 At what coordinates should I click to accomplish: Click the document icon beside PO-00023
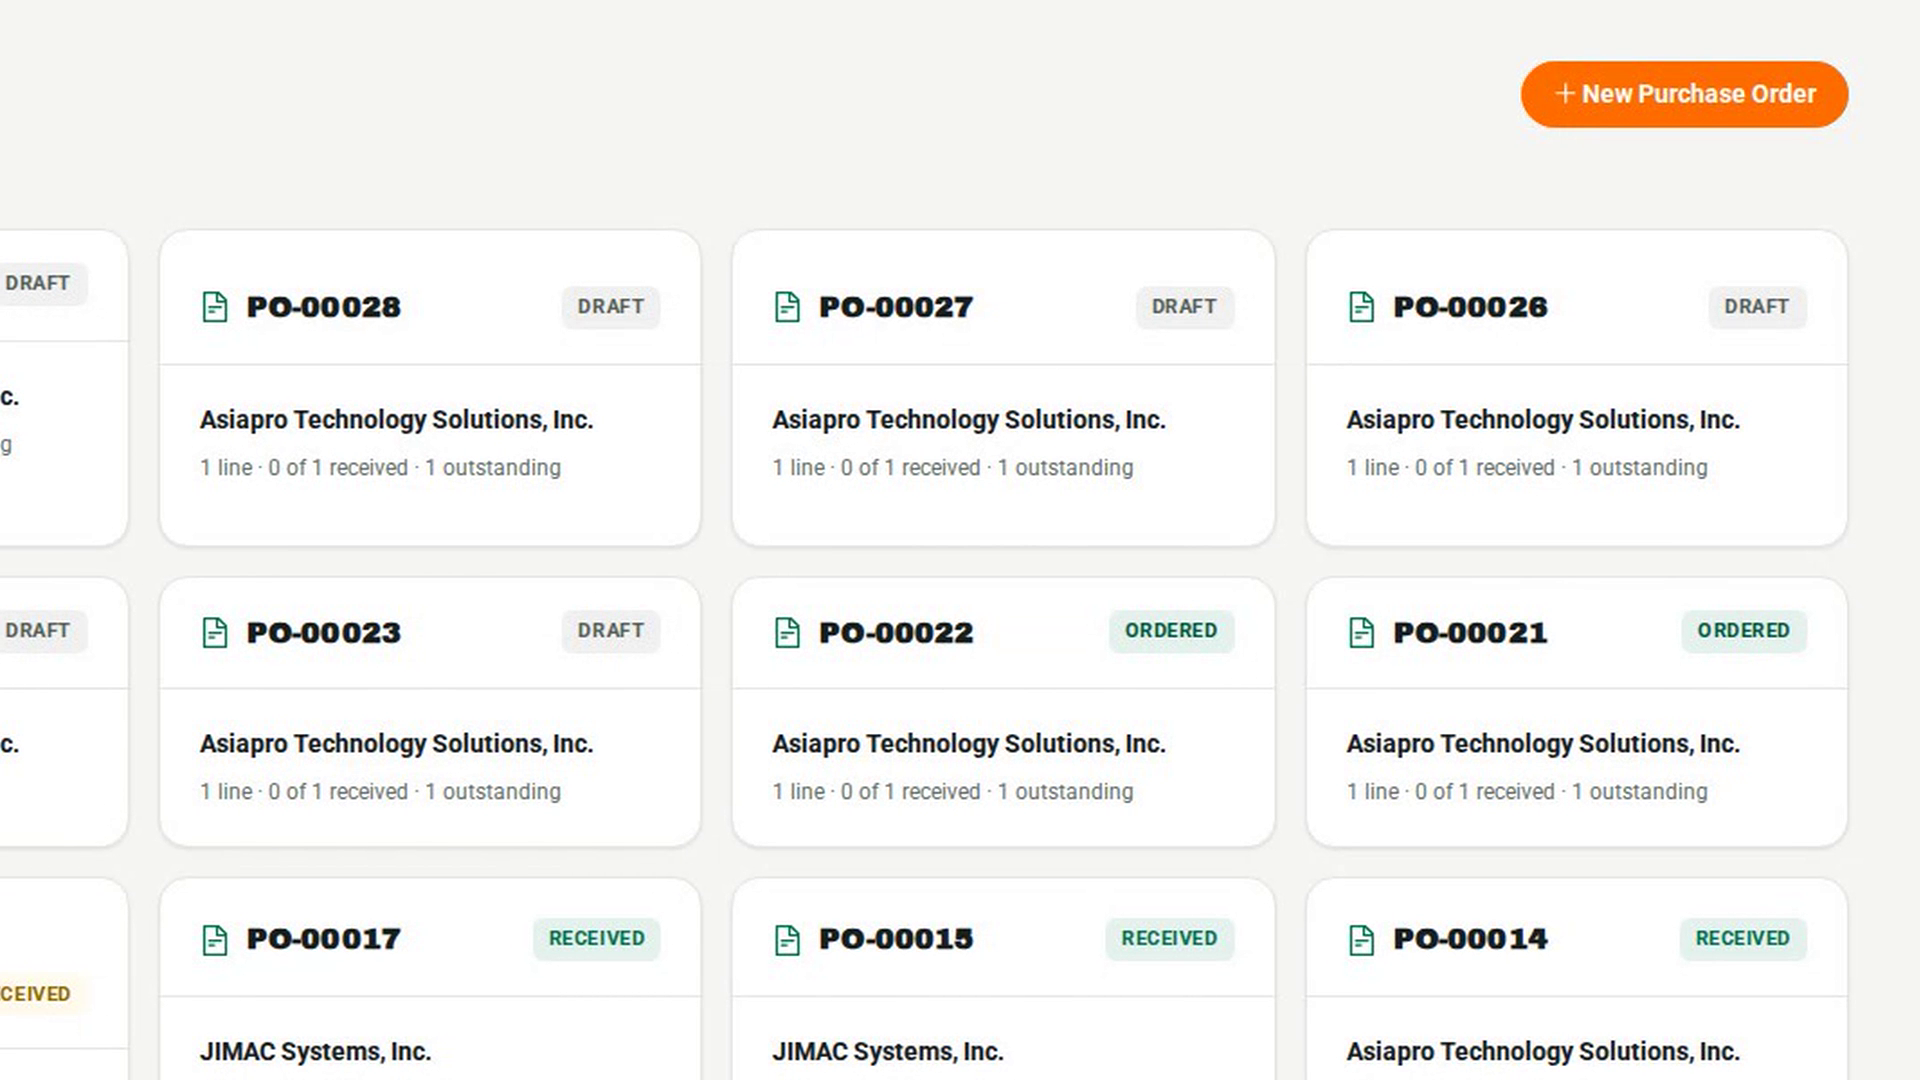tap(215, 633)
